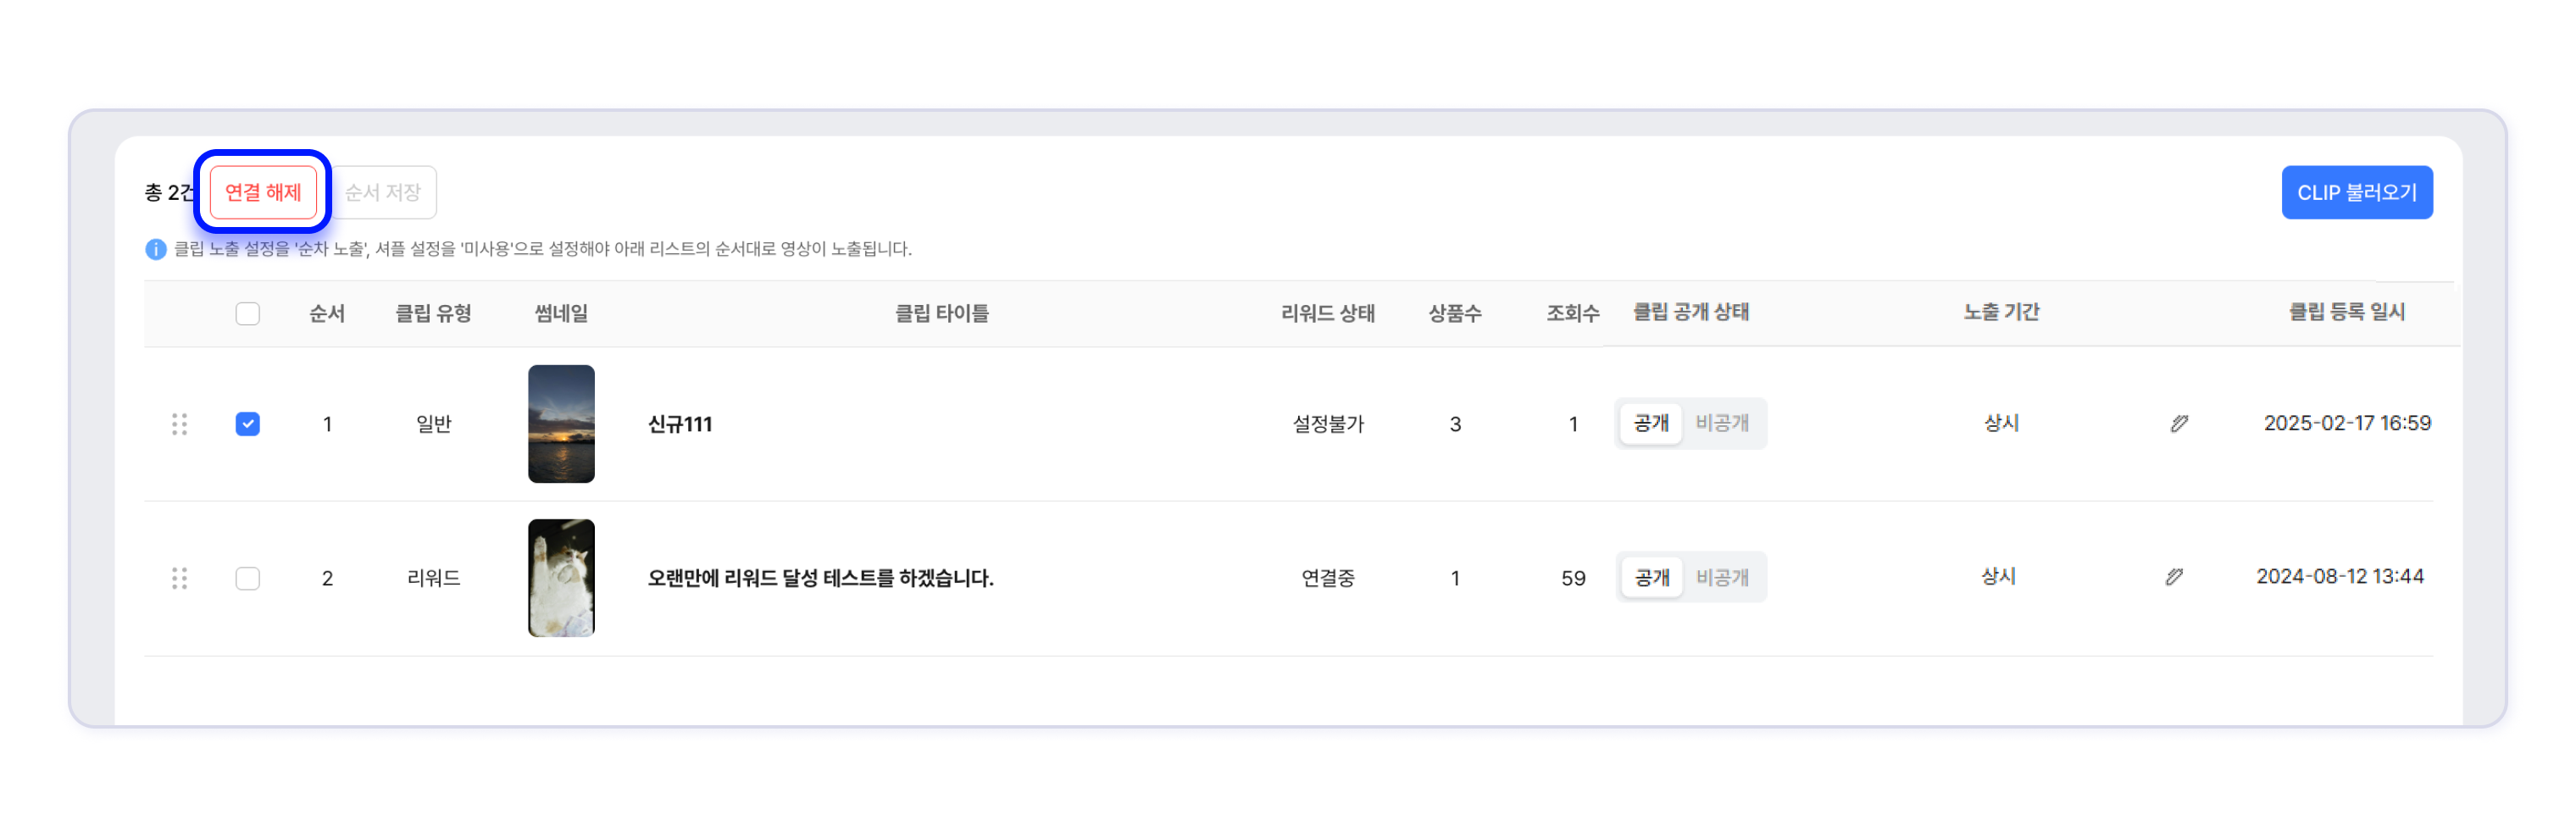Click the 조회수 column header
Viewport: 2576px width, 837px height.
pos(1572,313)
